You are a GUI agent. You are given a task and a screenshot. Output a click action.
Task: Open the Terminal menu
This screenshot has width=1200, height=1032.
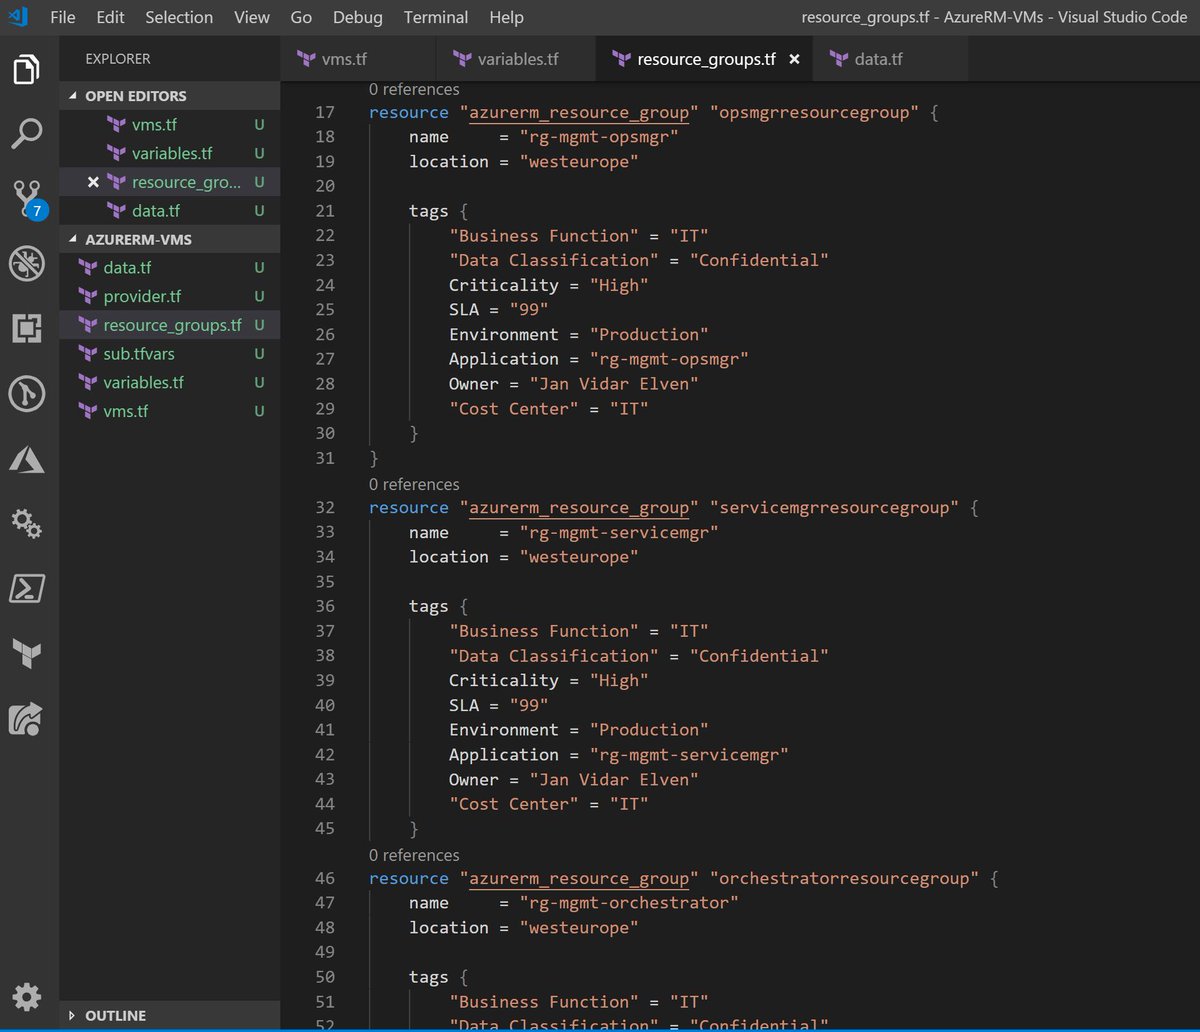[436, 17]
